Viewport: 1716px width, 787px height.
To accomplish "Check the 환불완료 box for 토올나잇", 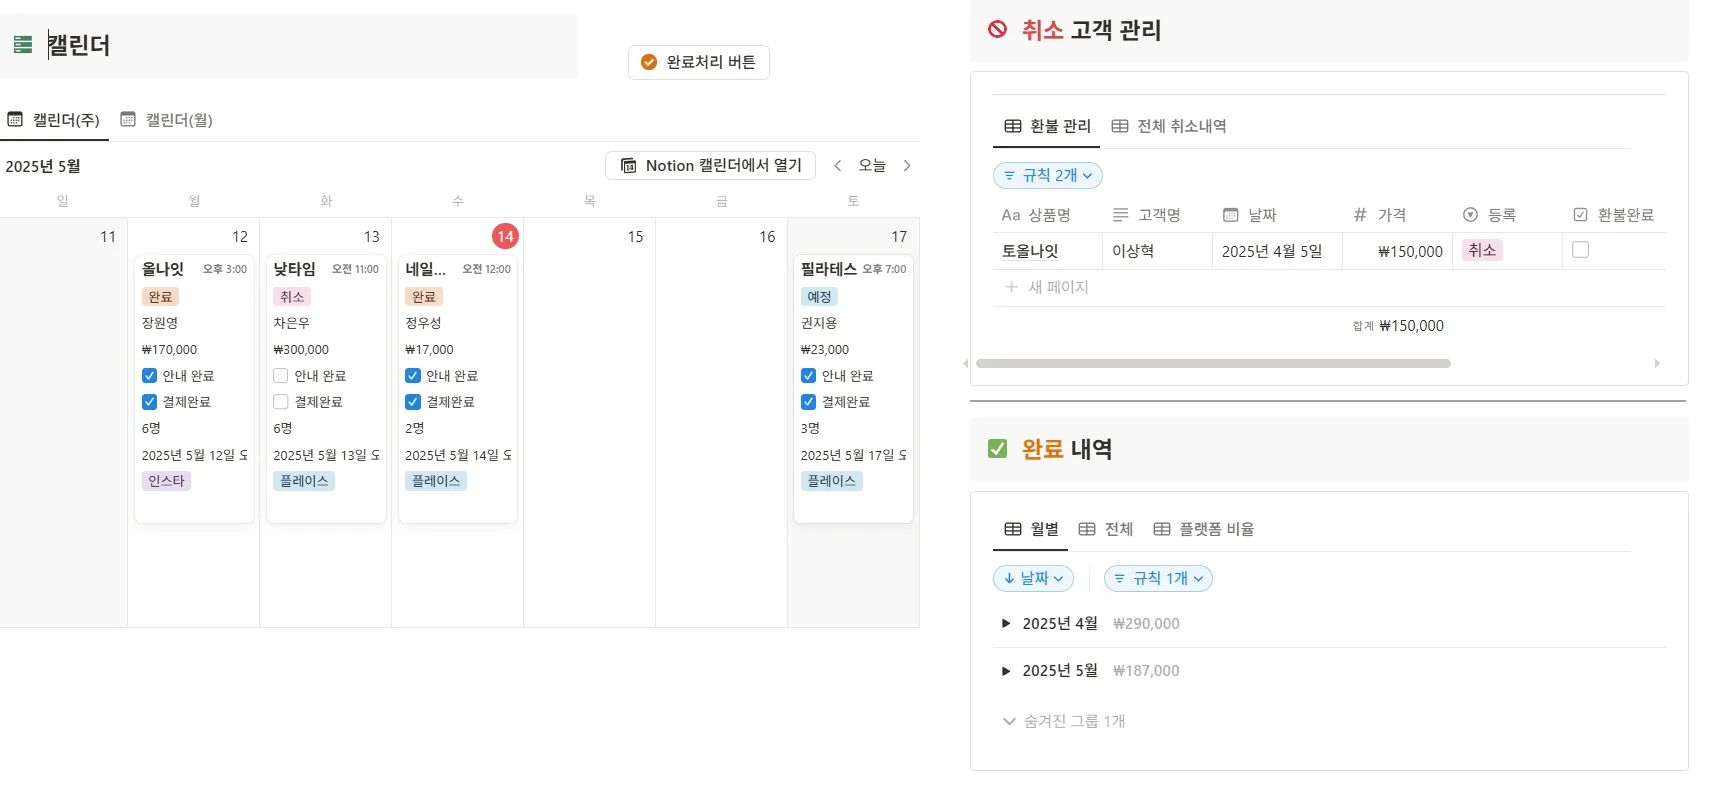I will [1580, 250].
